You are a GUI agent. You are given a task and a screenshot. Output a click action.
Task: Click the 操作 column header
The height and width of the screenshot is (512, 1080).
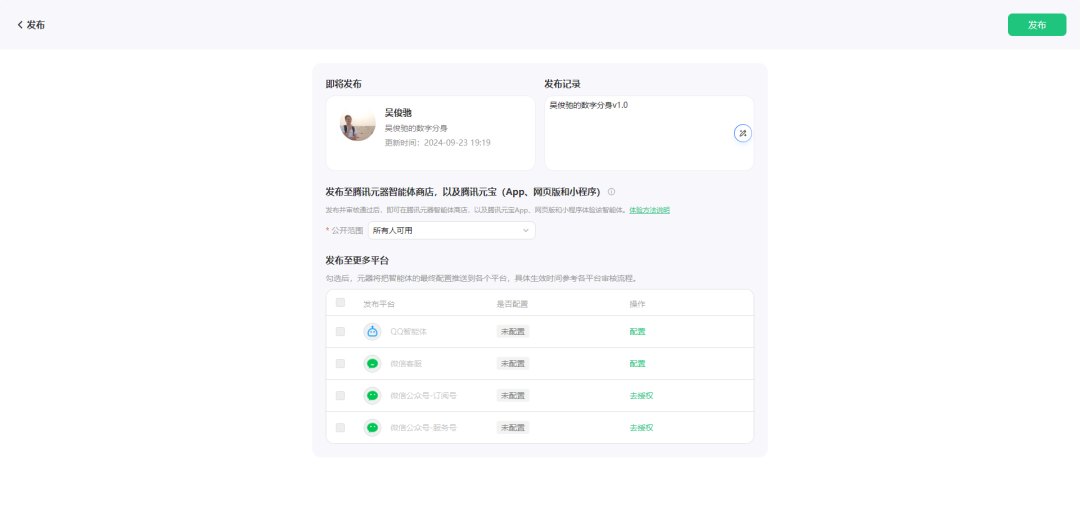click(x=637, y=304)
